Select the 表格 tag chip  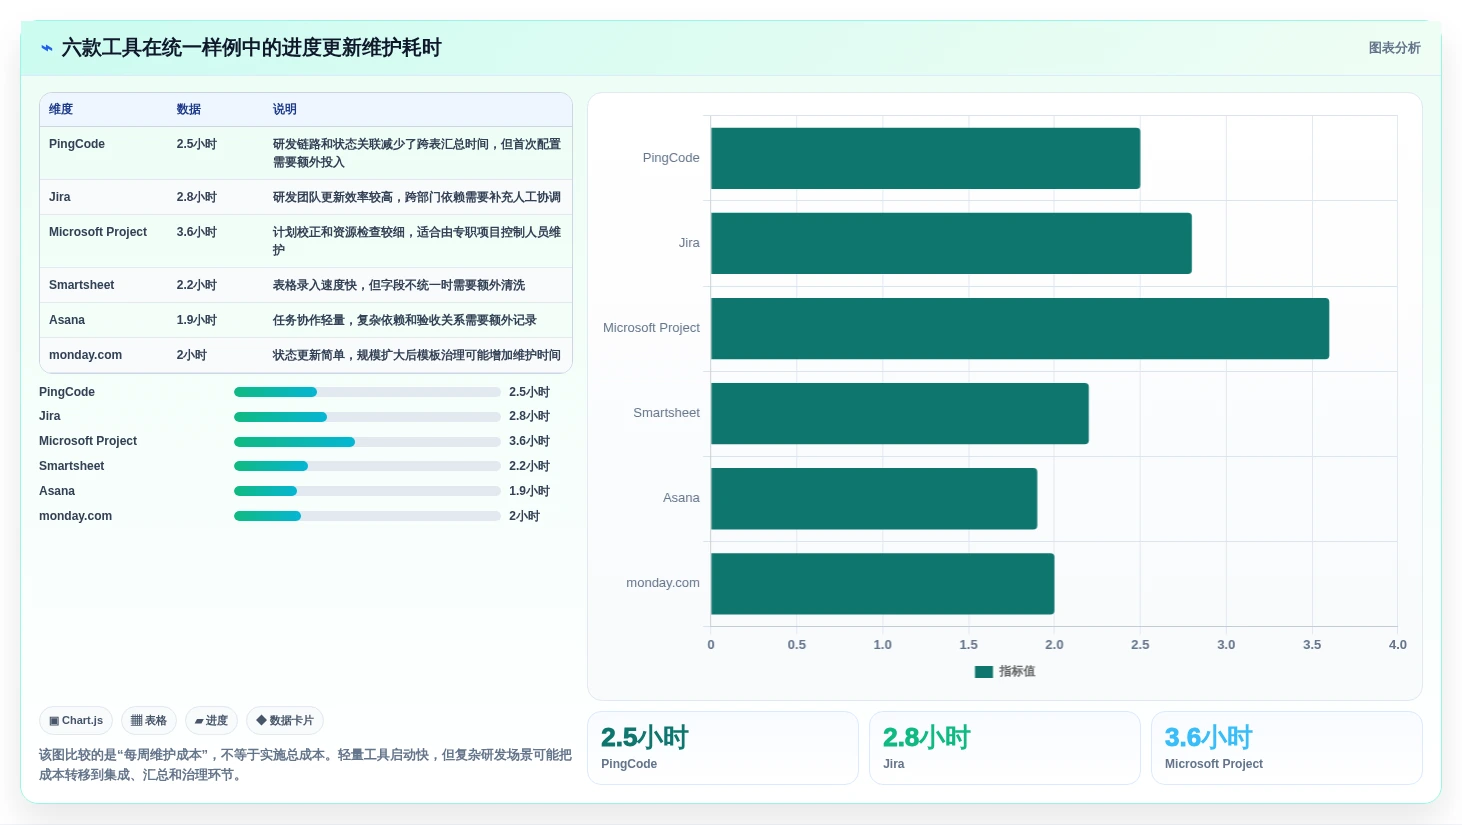click(149, 720)
